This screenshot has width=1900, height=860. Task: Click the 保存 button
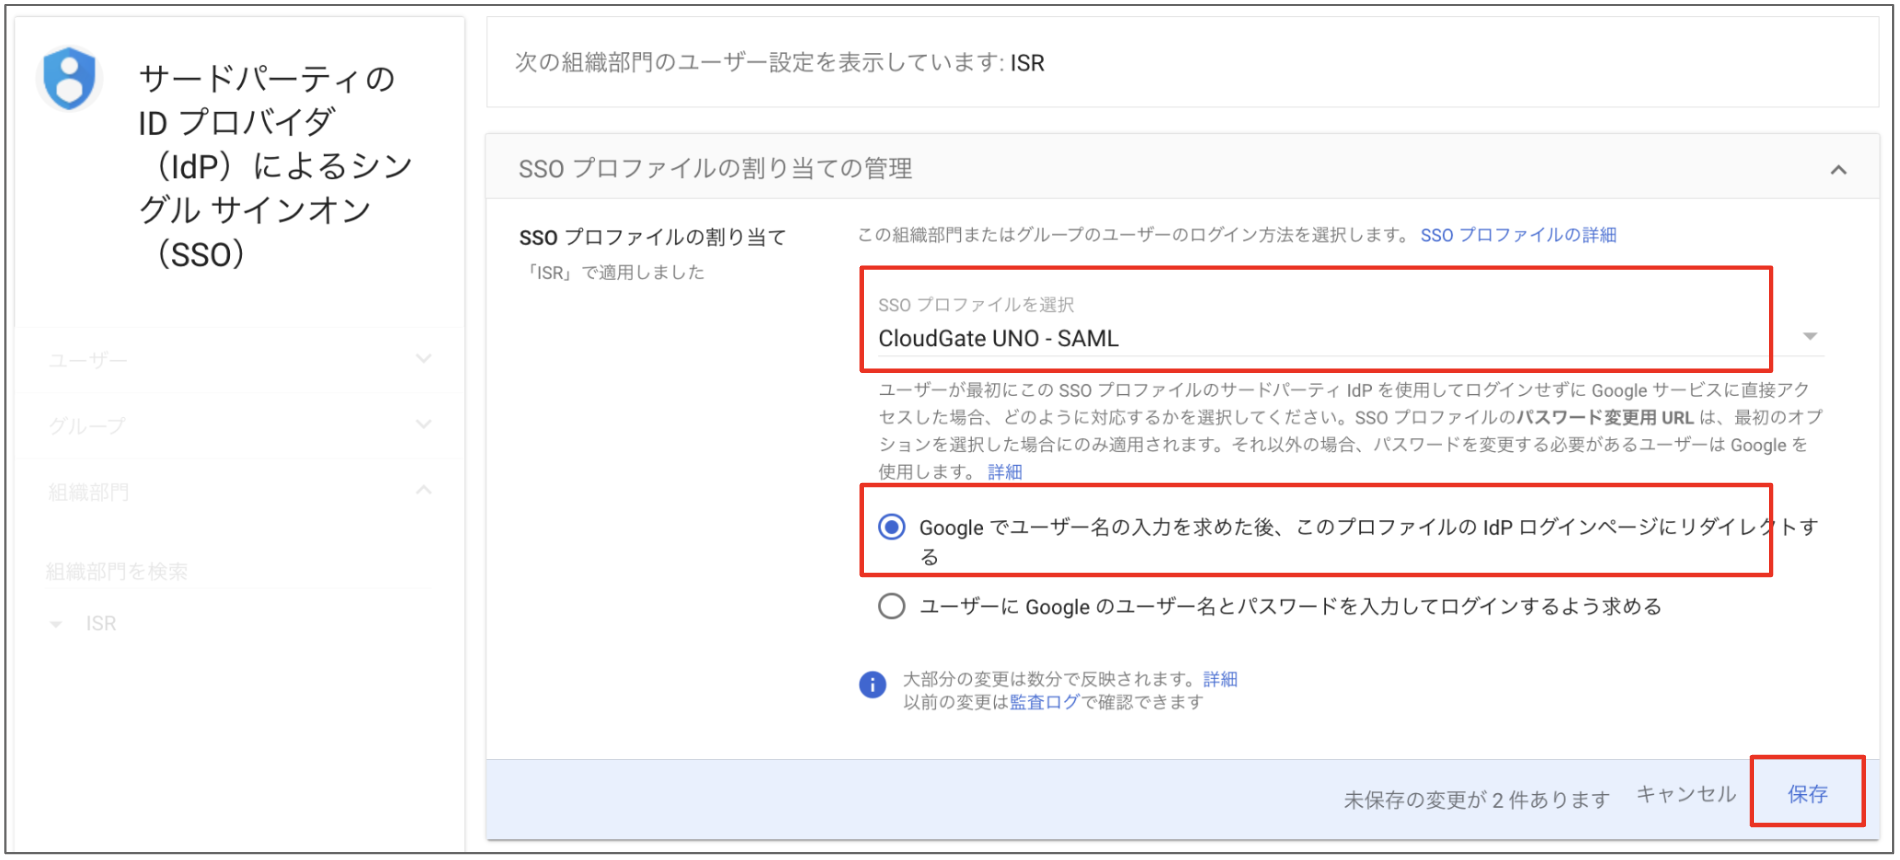tap(1807, 794)
